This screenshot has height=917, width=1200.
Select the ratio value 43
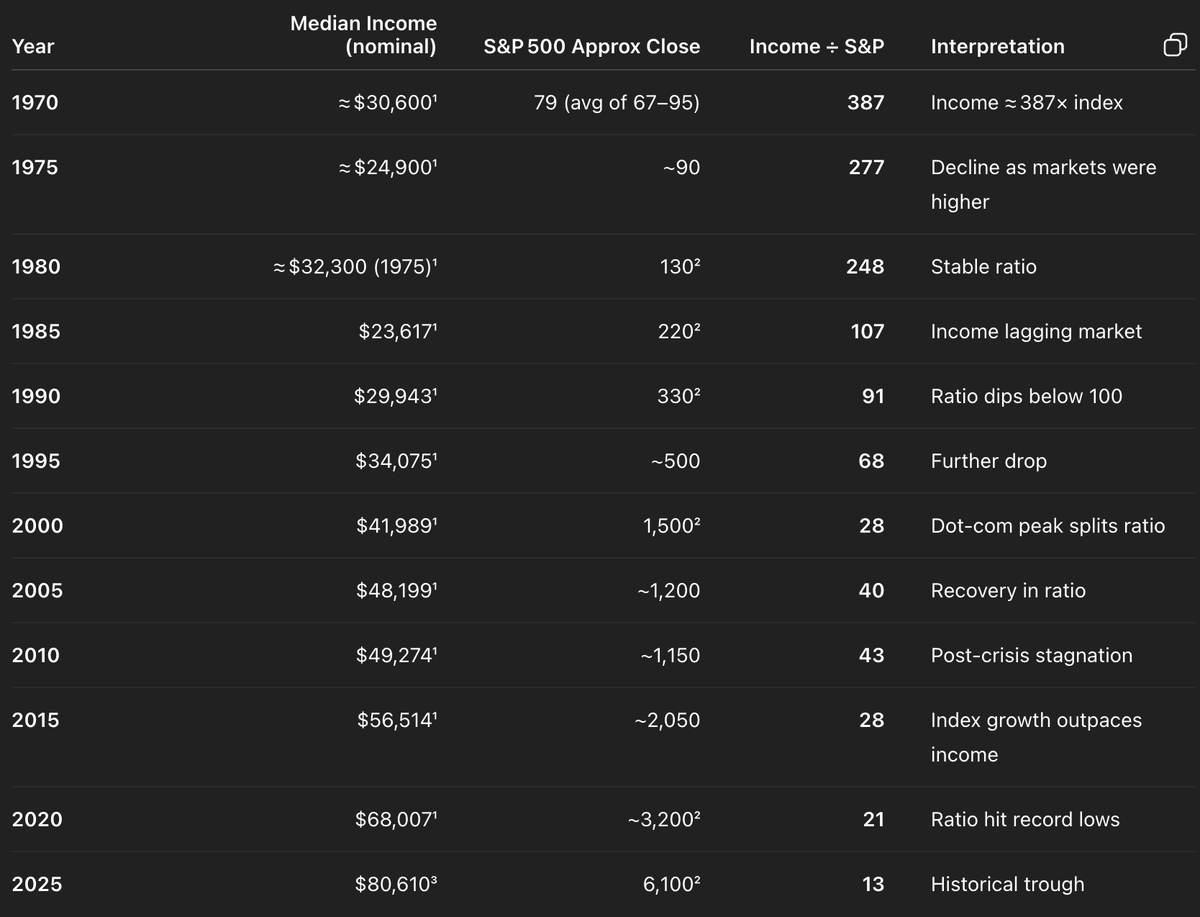[872, 655]
